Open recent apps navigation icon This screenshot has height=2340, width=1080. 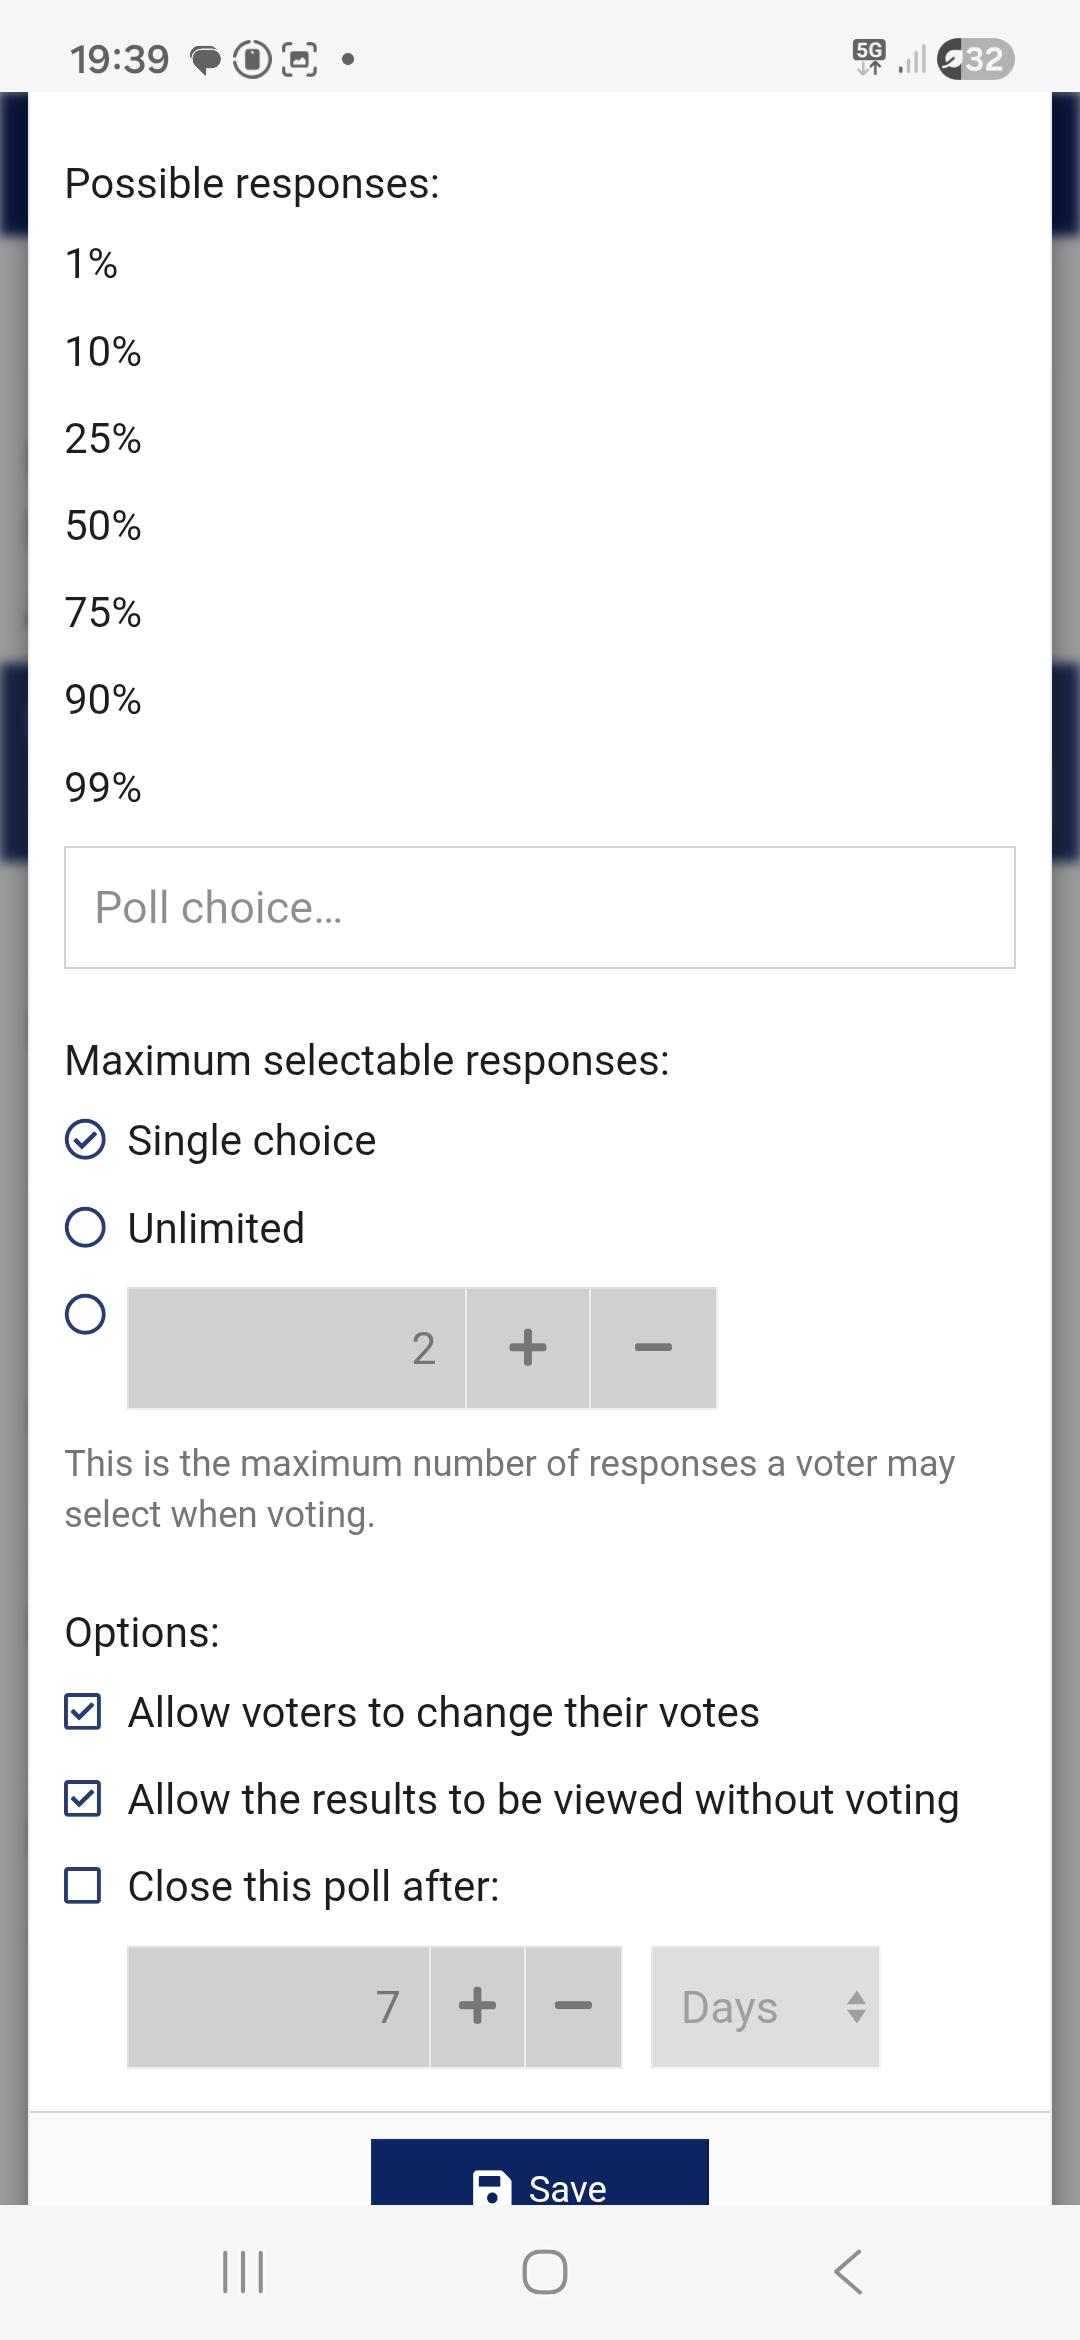tap(243, 2272)
